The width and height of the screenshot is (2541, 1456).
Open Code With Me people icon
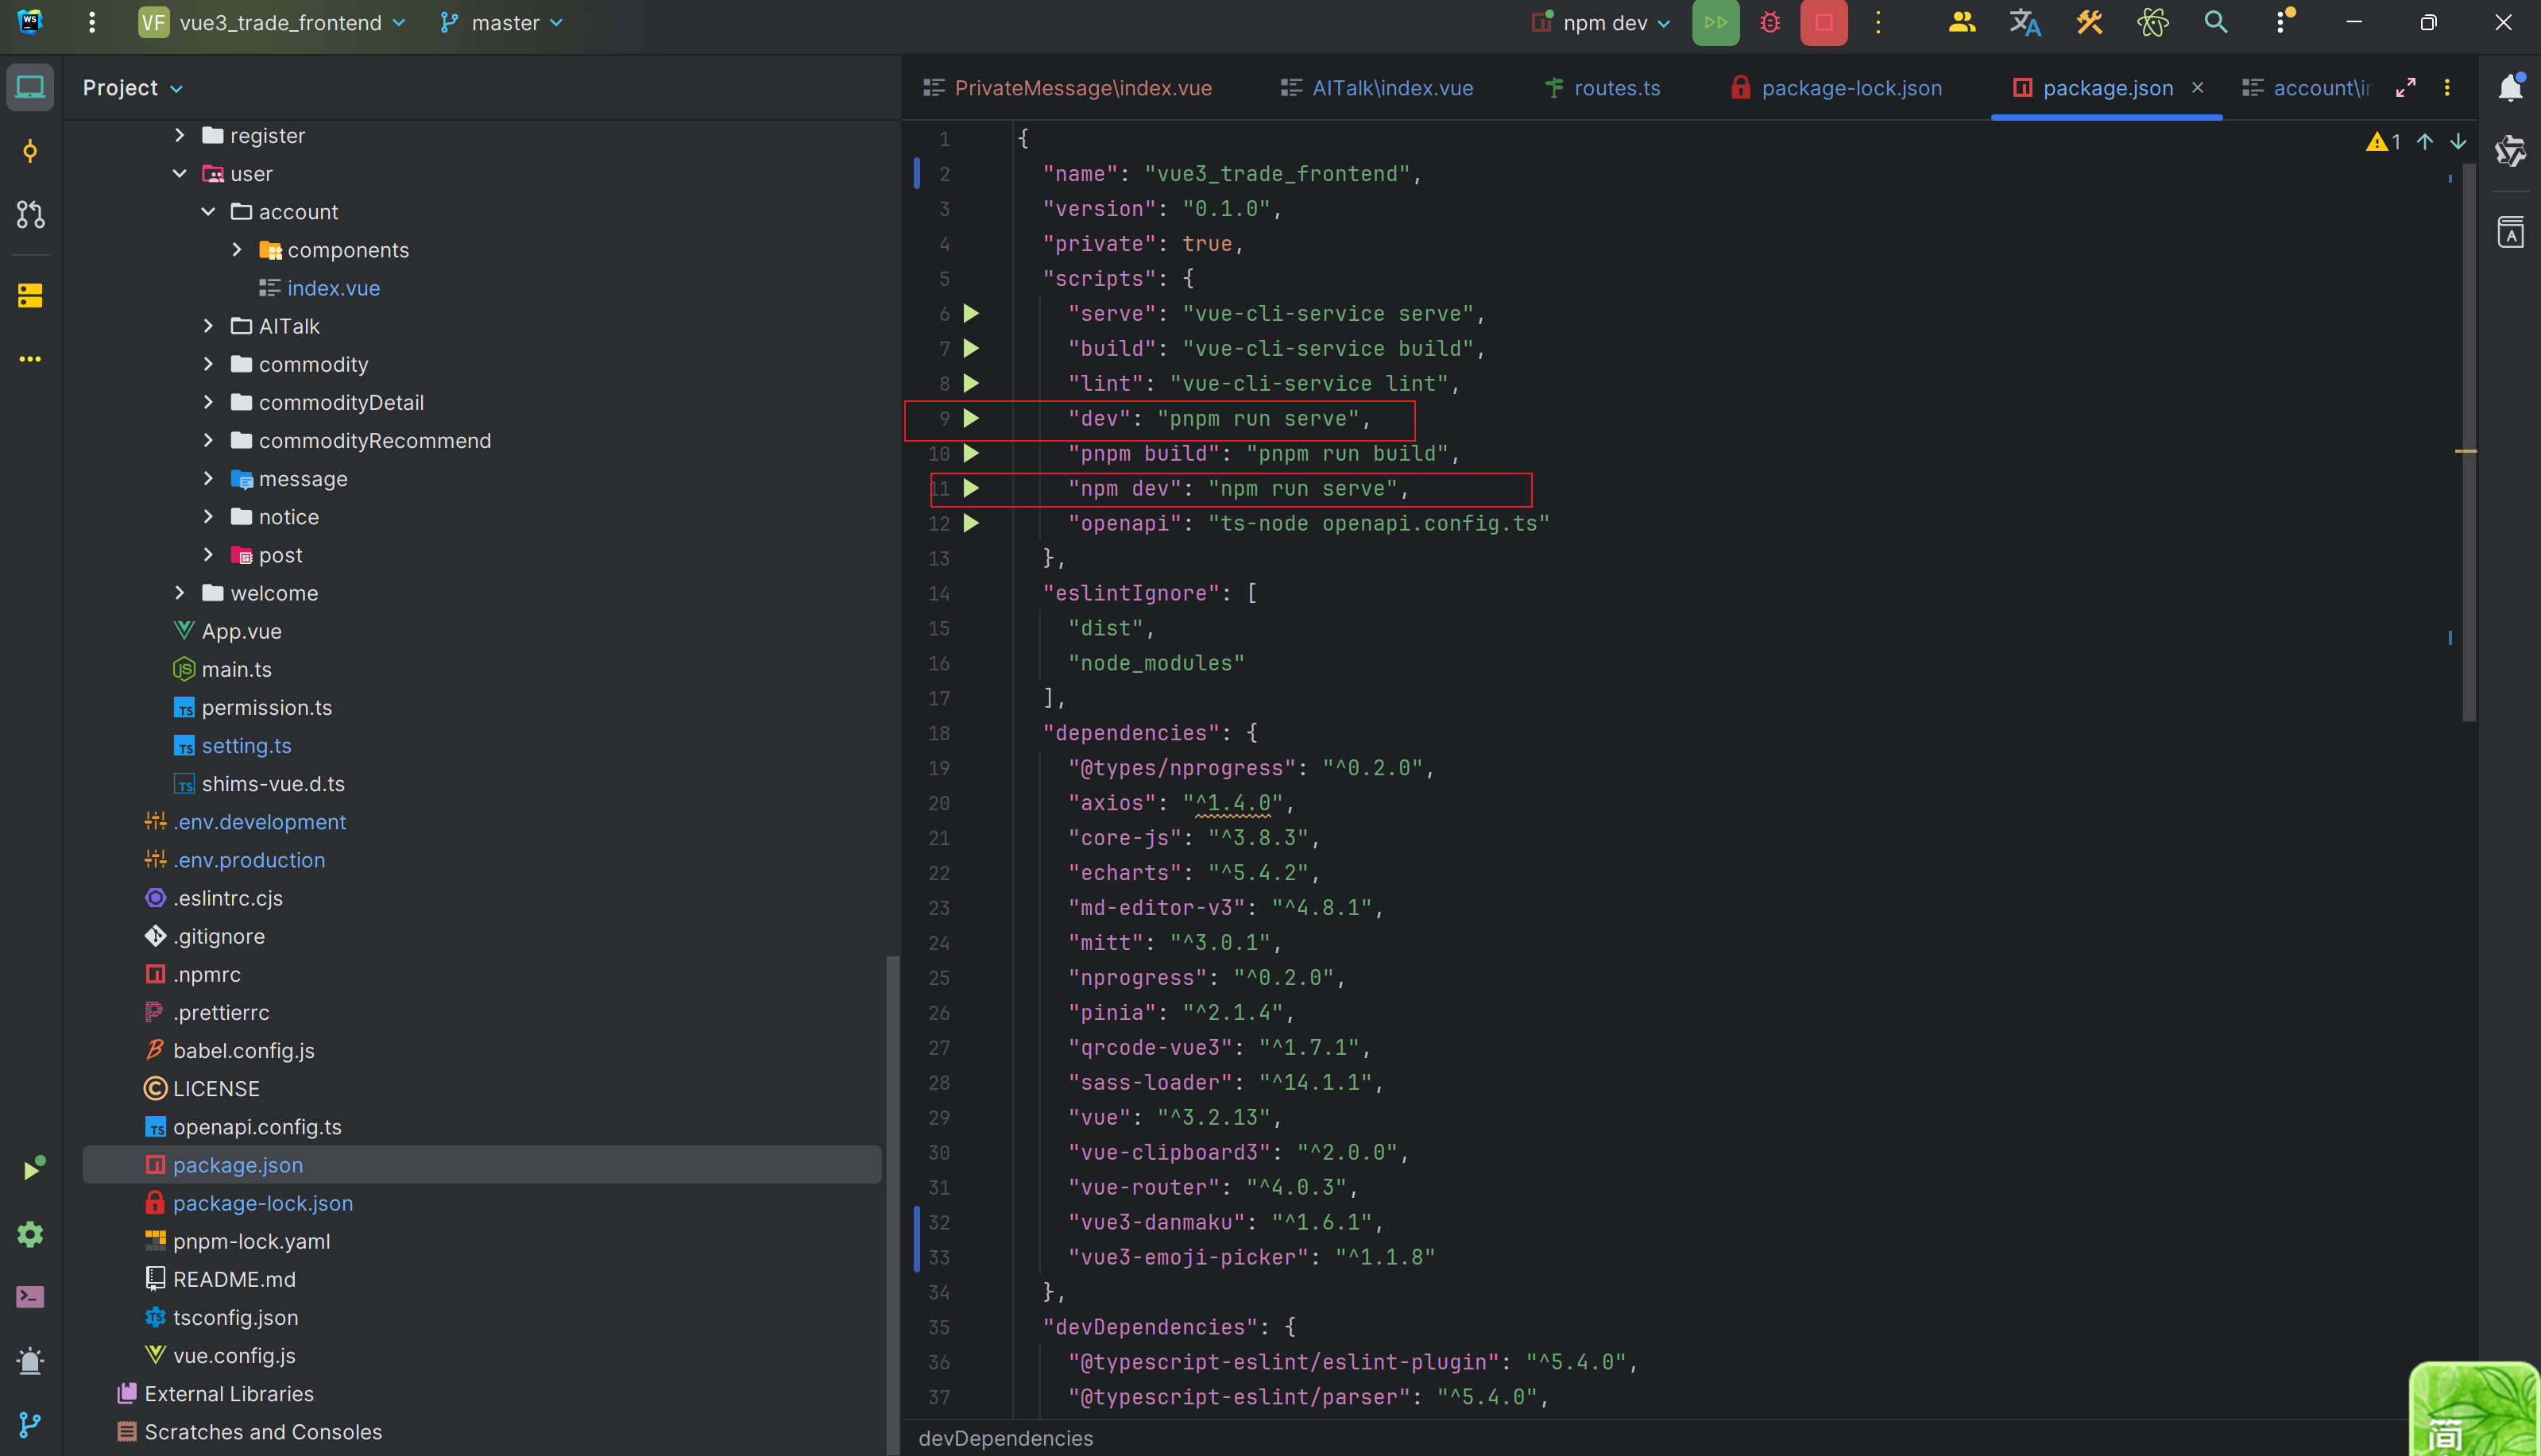[x=1962, y=23]
